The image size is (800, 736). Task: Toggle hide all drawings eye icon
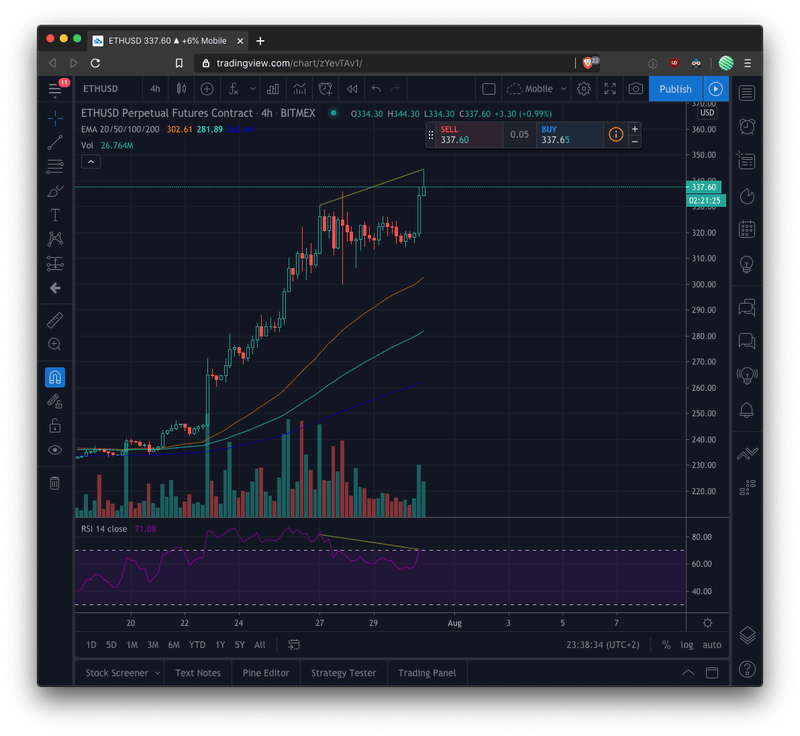click(x=55, y=450)
